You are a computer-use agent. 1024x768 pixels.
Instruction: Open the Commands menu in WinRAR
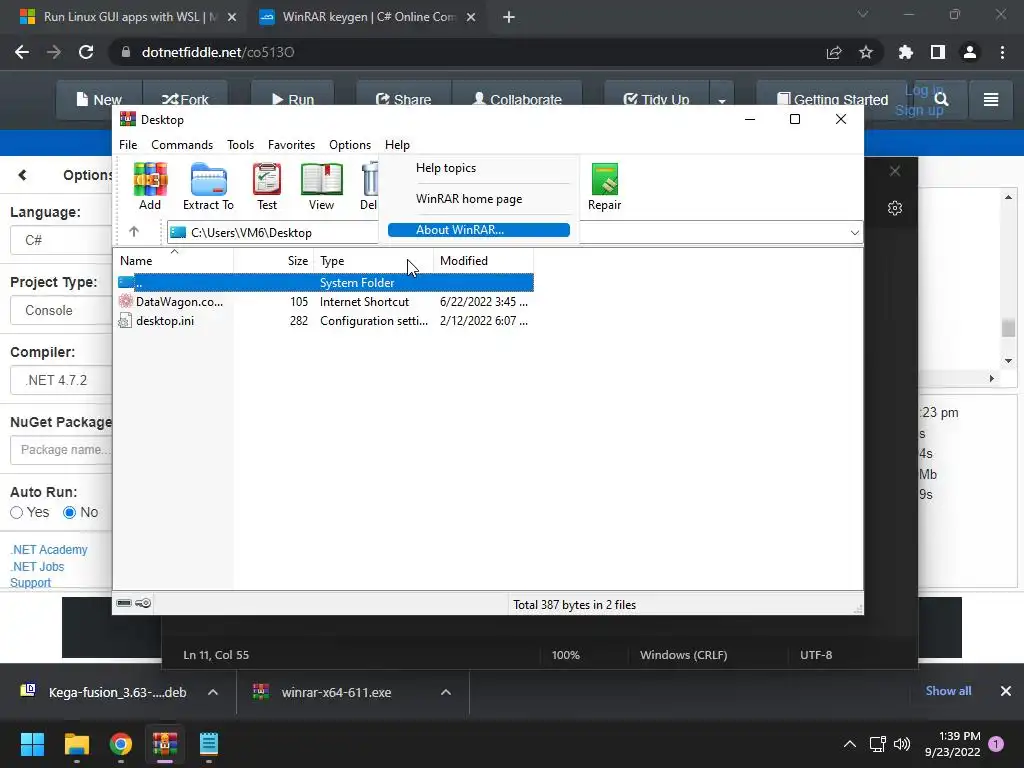click(182, 145)
